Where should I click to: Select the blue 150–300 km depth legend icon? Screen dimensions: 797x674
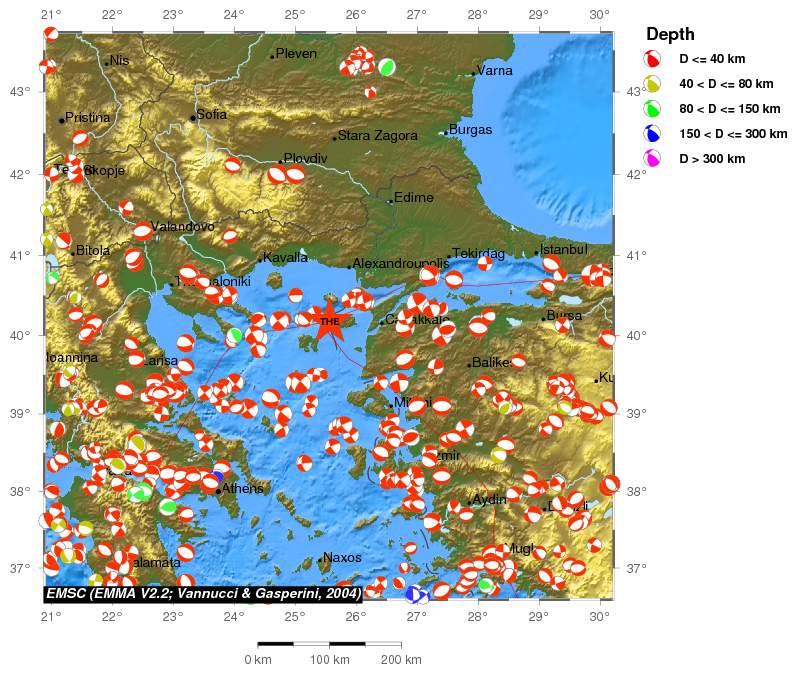coord(653,134)
